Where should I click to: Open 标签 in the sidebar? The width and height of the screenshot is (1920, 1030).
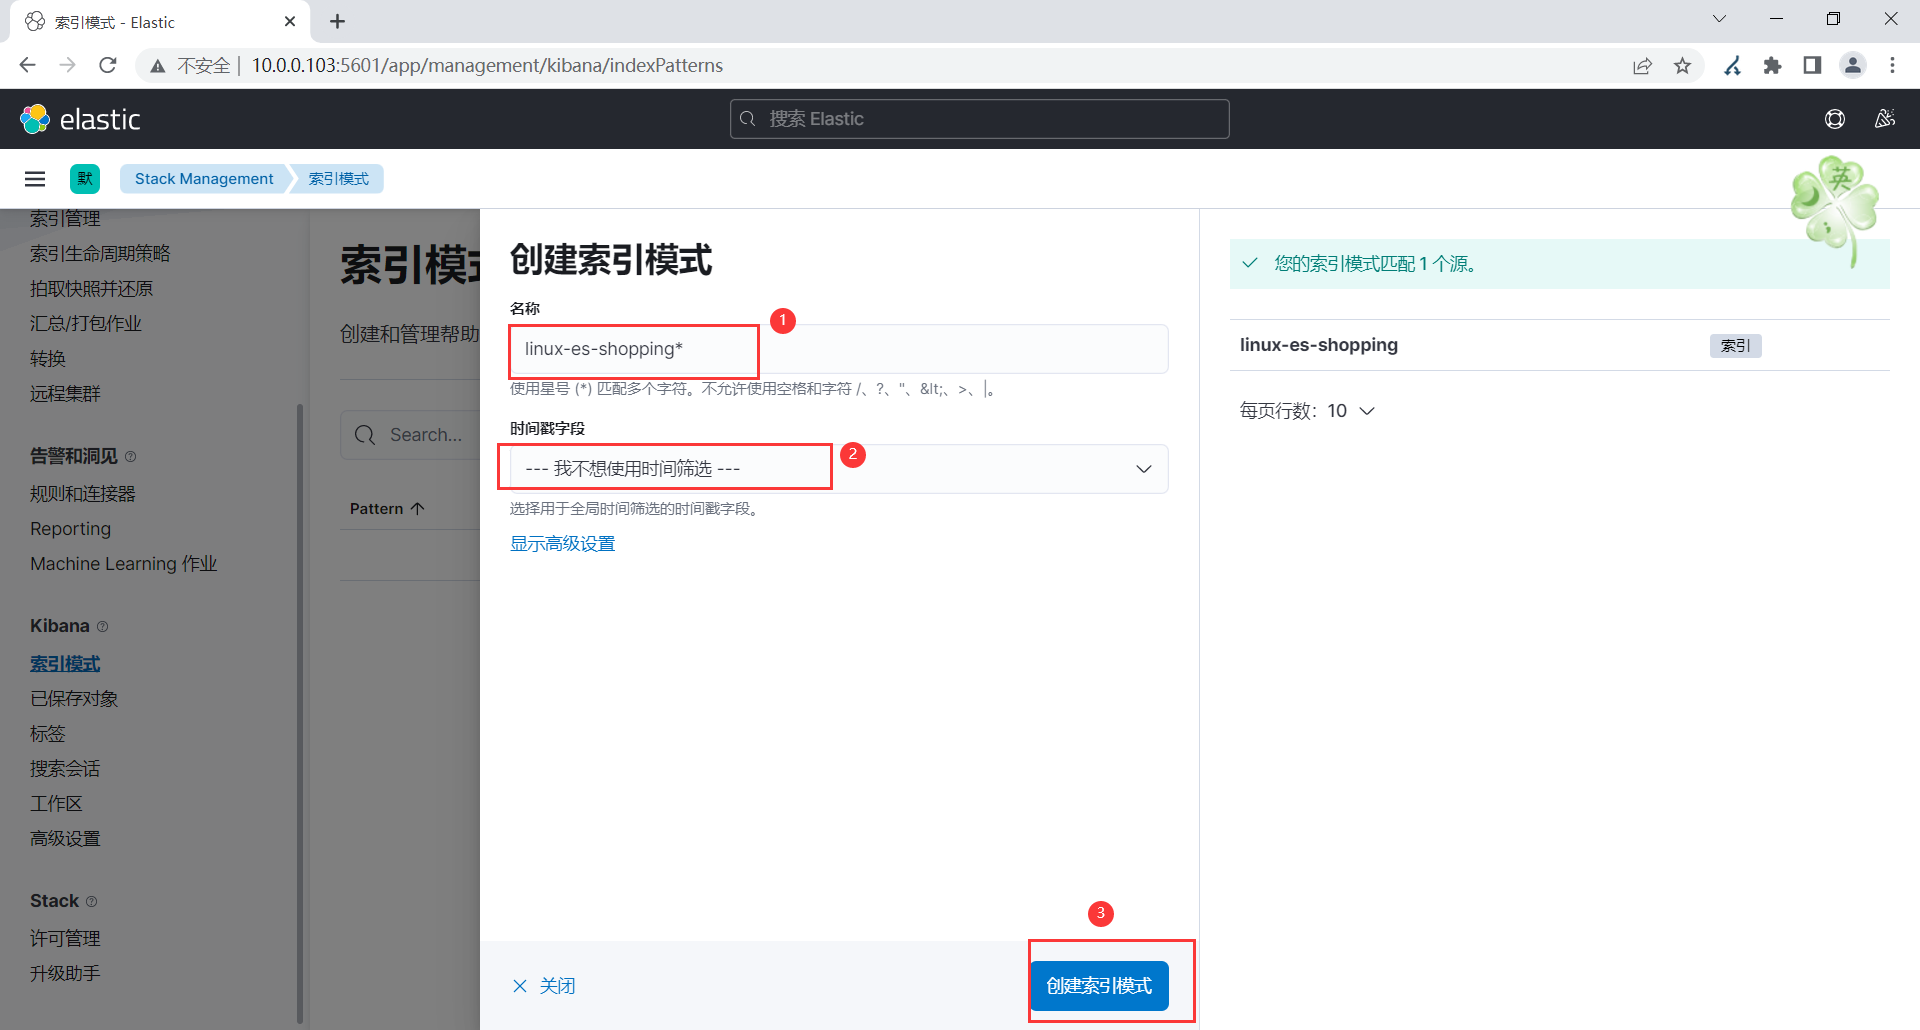pos(48,734)
